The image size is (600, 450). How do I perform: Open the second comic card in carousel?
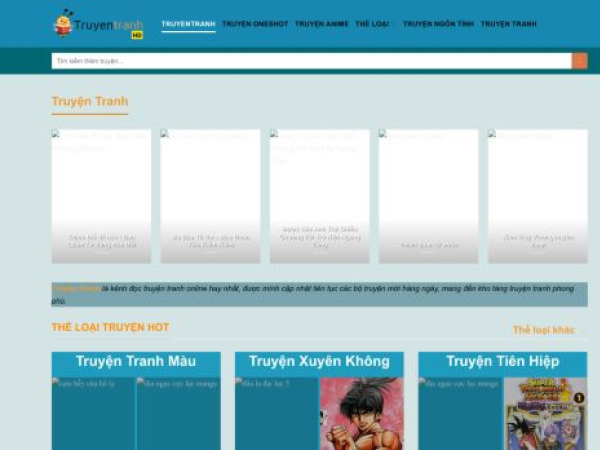[x=210, y=196]
